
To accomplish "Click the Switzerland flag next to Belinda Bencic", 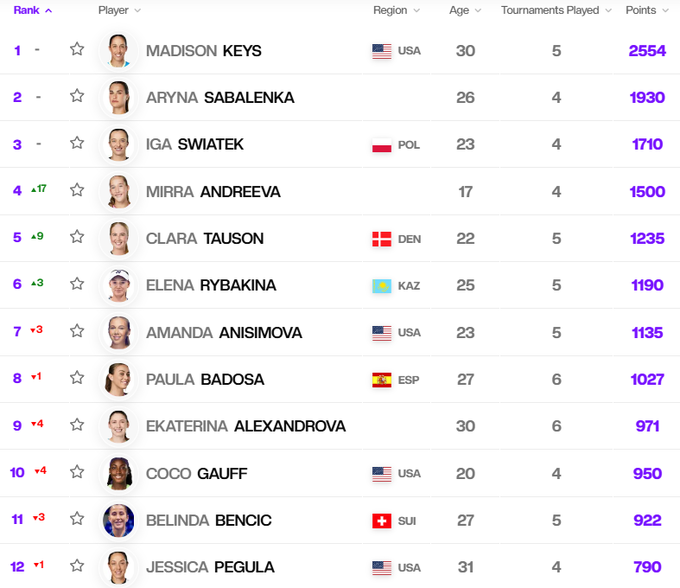I will pyautogui.click(x=381, y=521).
